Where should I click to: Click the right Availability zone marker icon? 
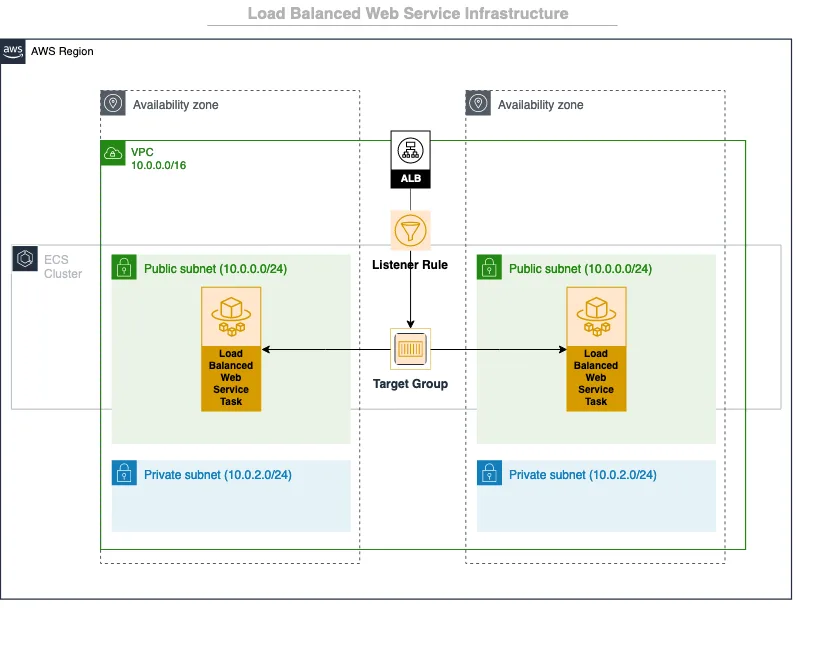coord(477,104)
